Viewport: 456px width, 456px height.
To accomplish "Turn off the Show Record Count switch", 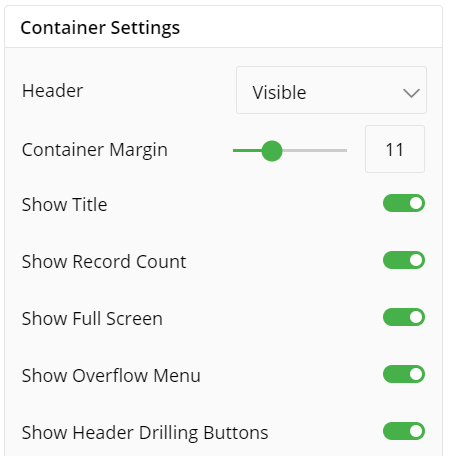I will tap(404, 260).
